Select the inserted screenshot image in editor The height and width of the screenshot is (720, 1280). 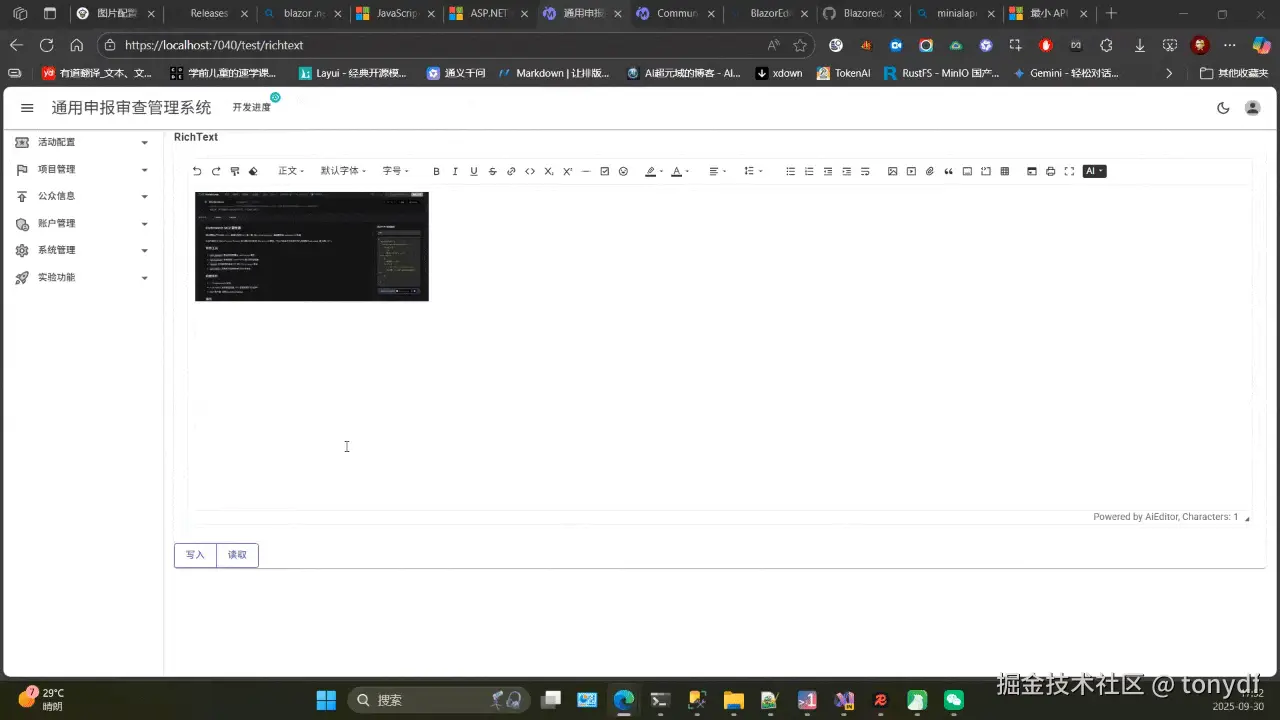pos(312,246)
